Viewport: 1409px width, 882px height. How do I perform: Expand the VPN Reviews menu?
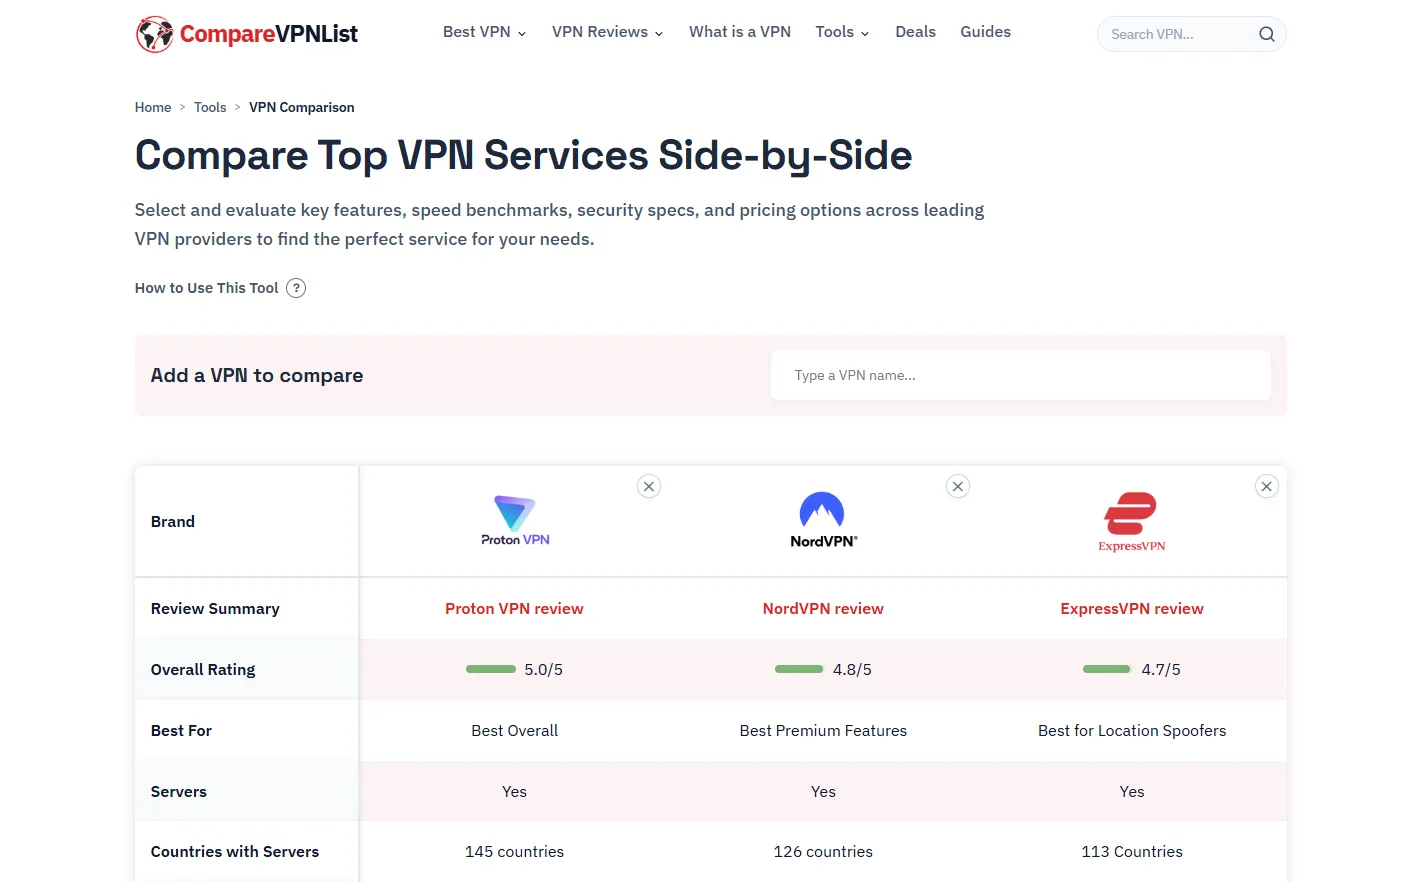(x=607, y=32)
